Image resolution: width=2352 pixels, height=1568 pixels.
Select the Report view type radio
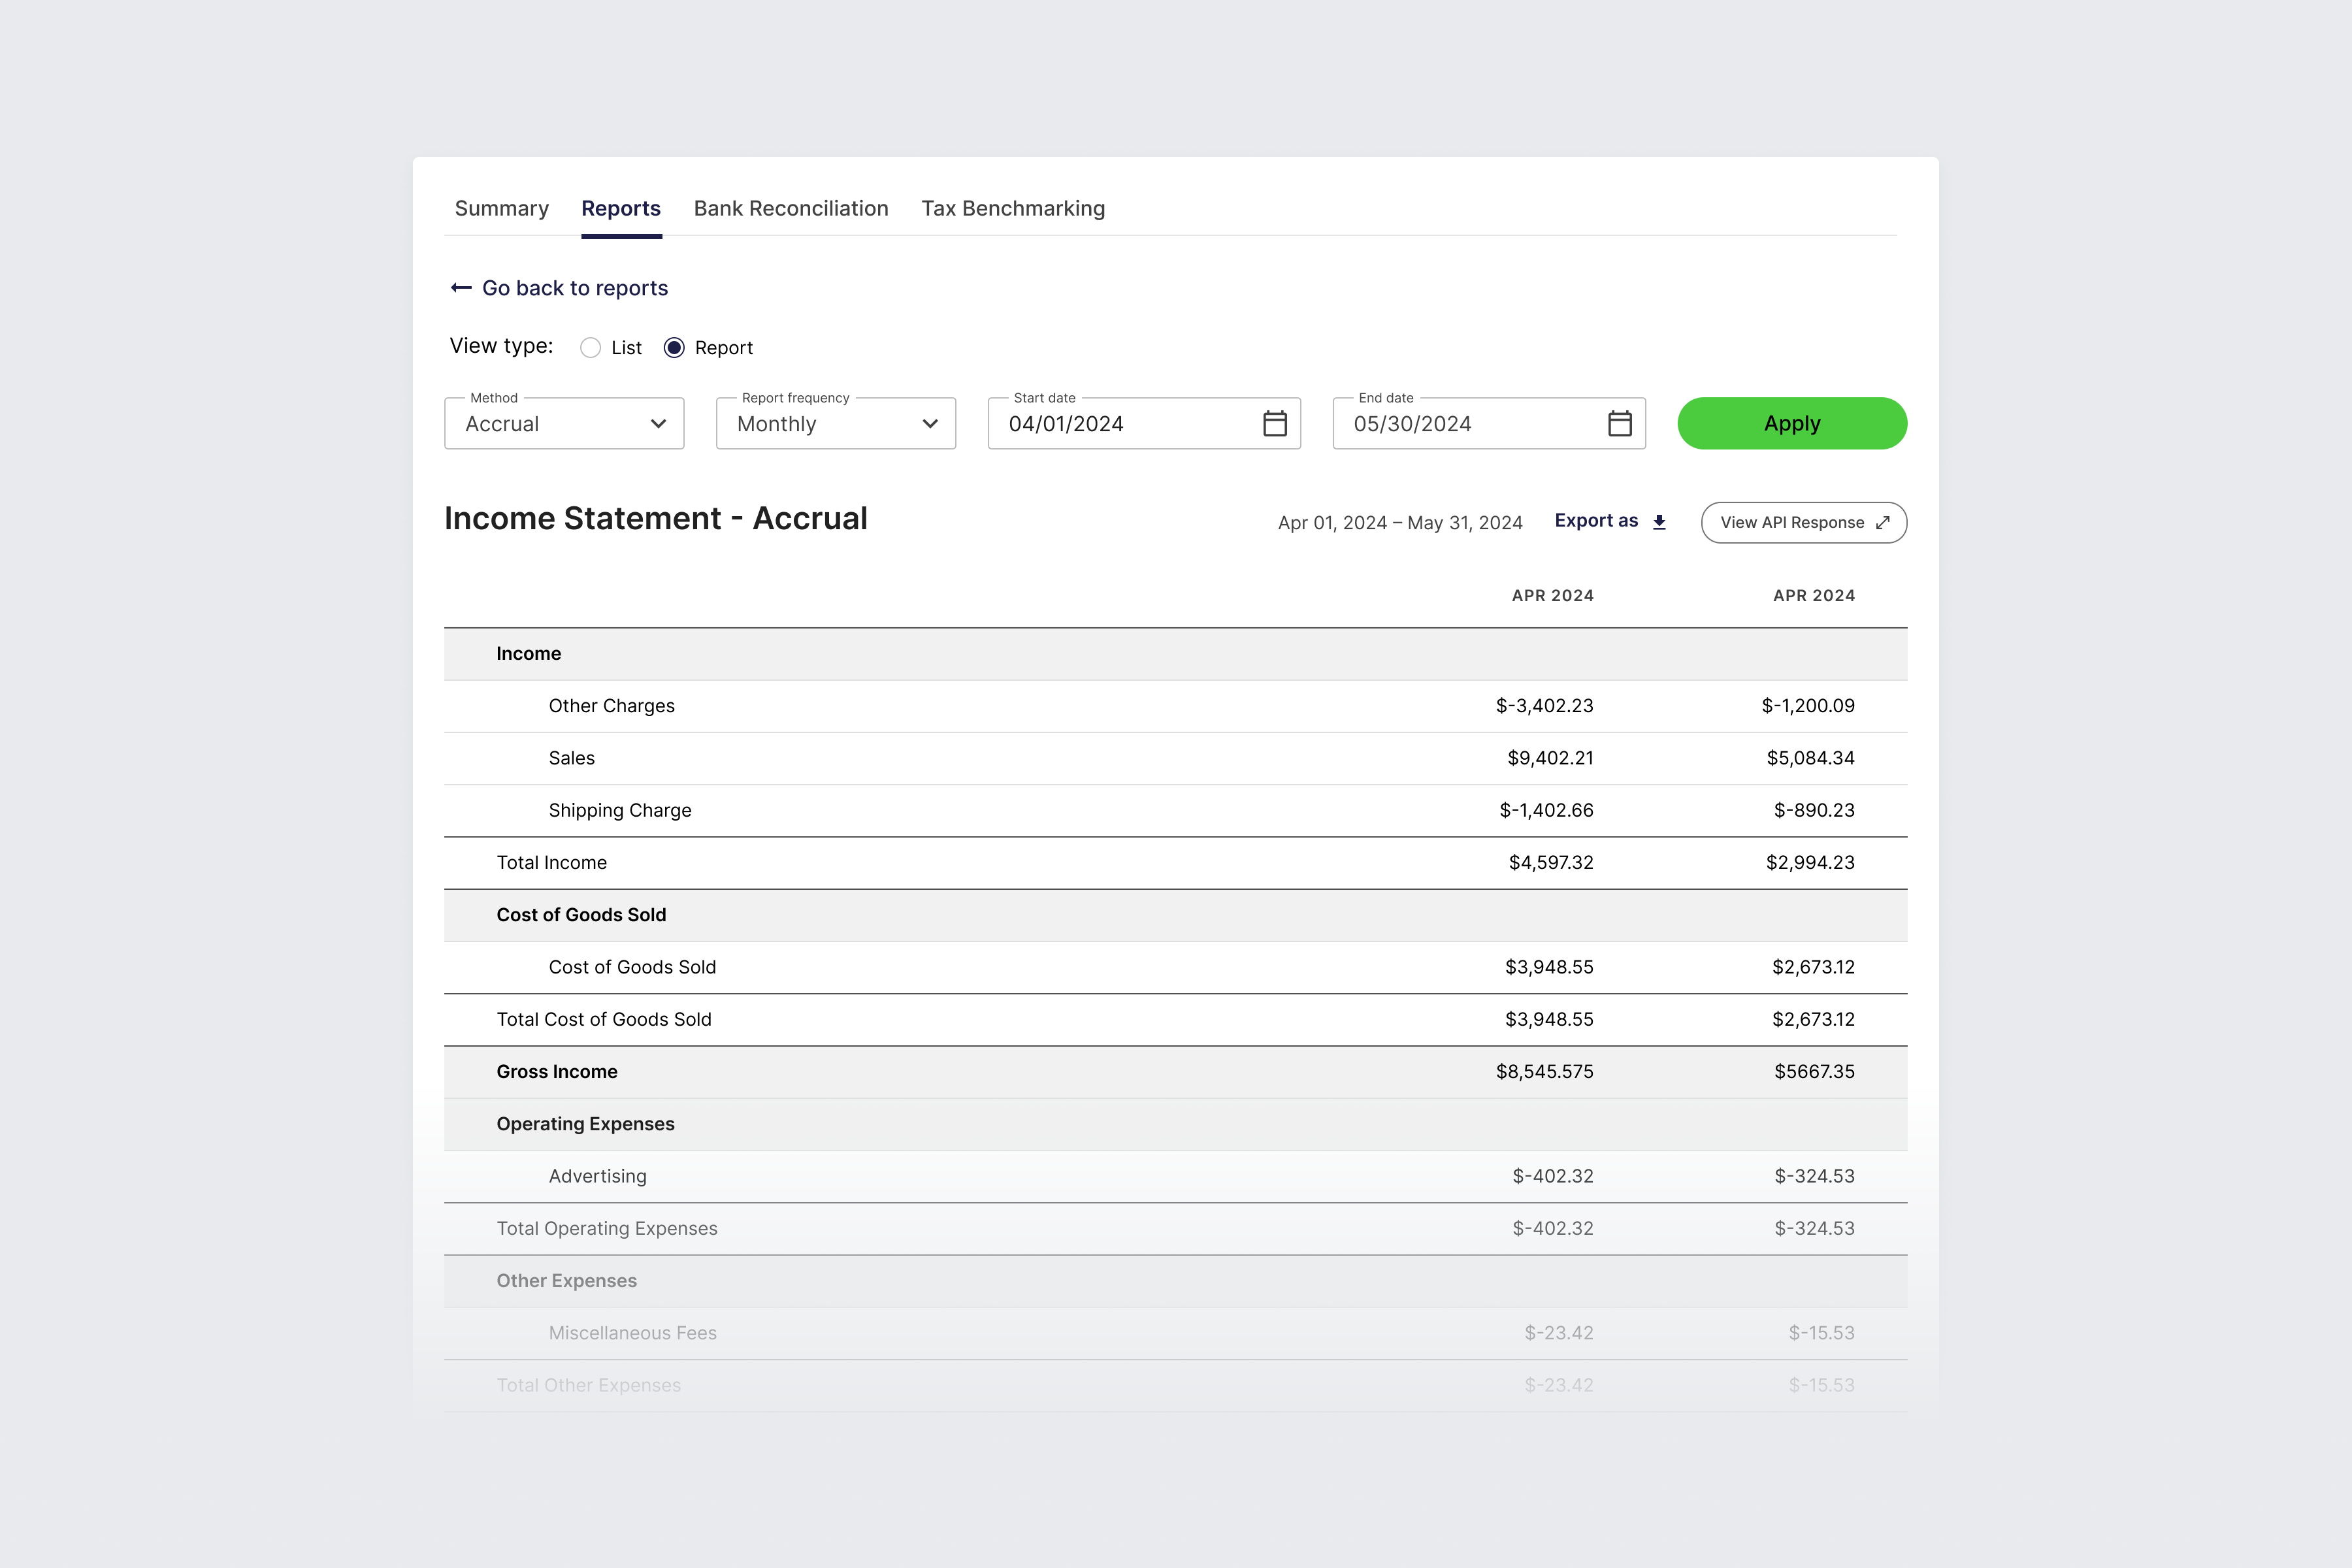[674, 348]
